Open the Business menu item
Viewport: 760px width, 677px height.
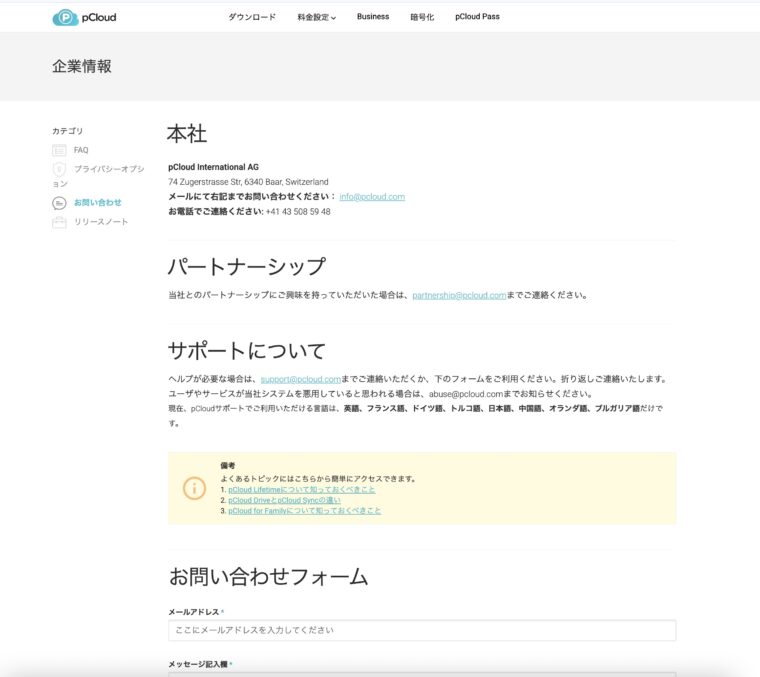tap(373, 17)
